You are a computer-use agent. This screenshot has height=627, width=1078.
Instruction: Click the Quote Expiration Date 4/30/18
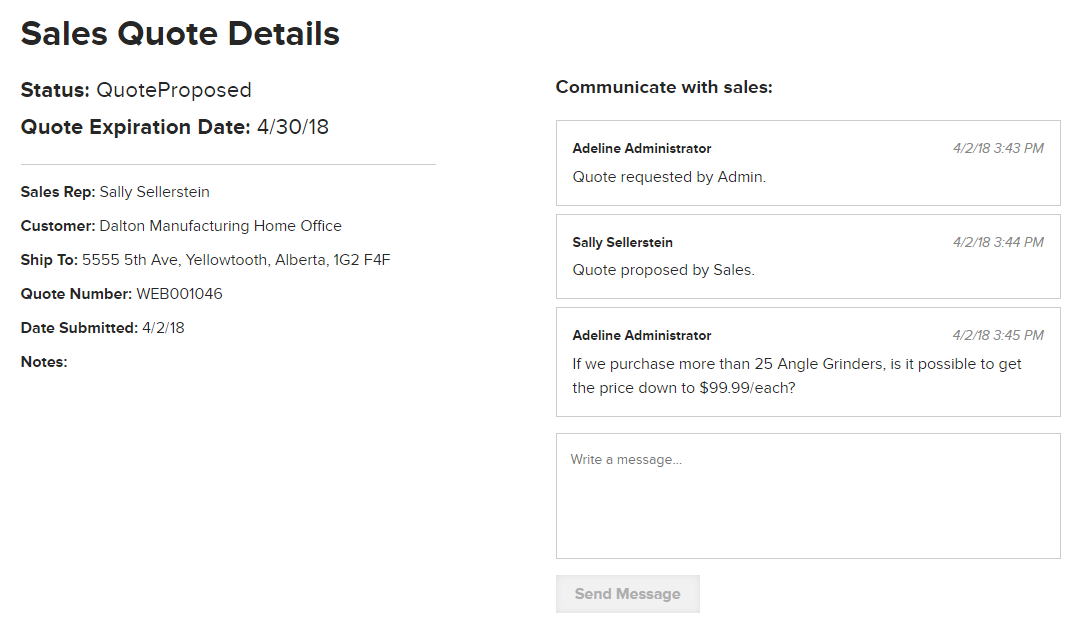pyautogui.click(x=292, y=127)
